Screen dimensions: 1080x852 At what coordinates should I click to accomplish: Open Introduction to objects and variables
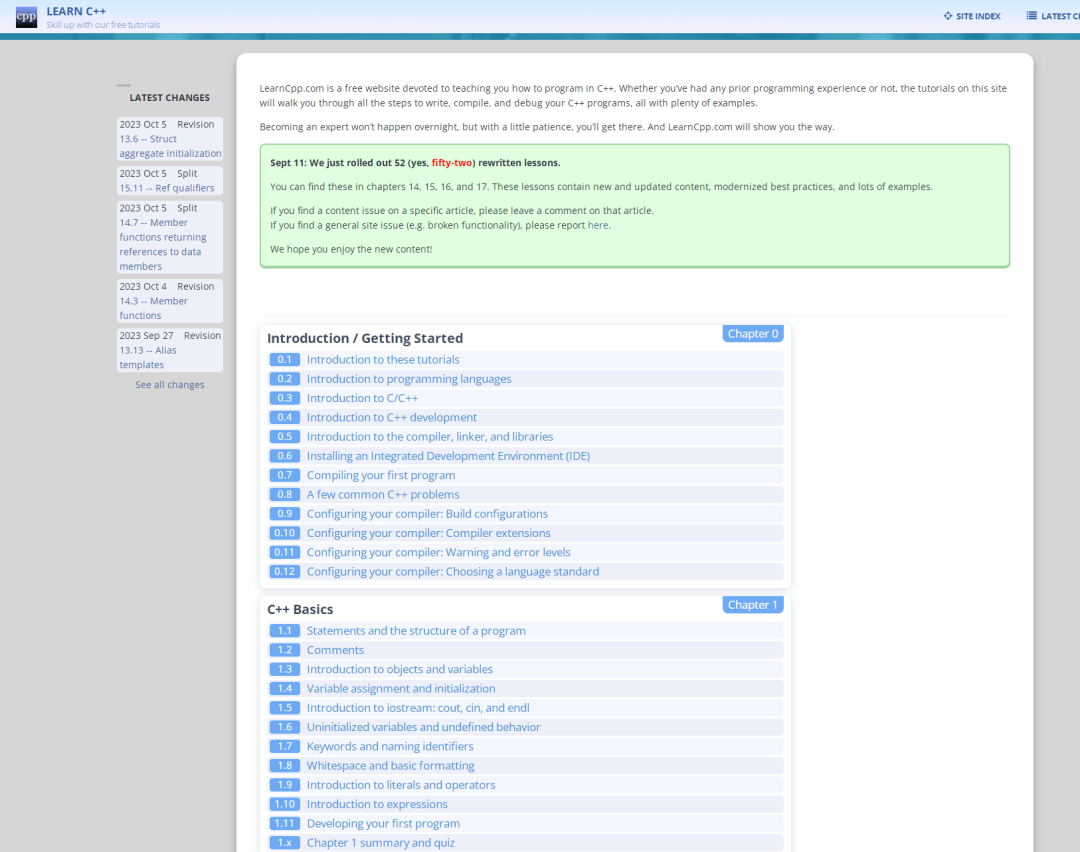pos(399,669)
